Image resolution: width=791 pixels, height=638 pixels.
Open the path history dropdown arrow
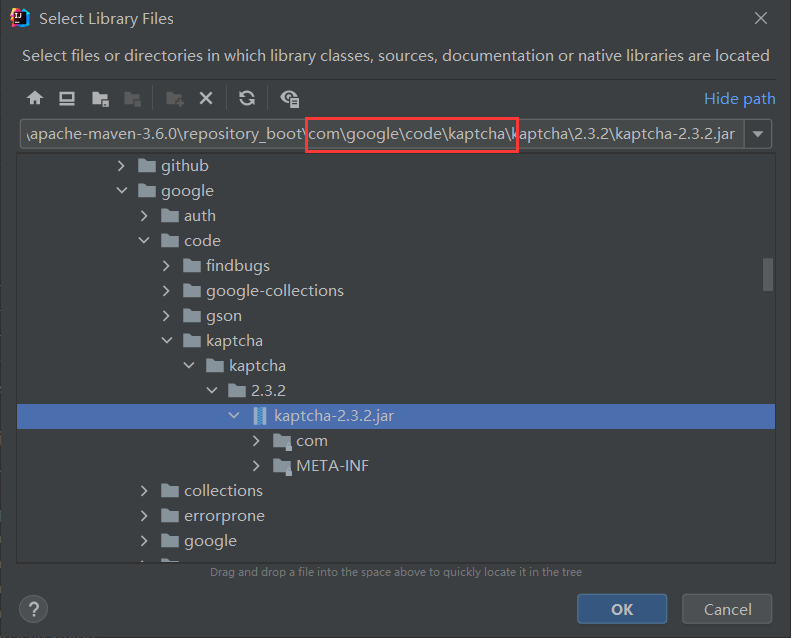click(758, 134)
